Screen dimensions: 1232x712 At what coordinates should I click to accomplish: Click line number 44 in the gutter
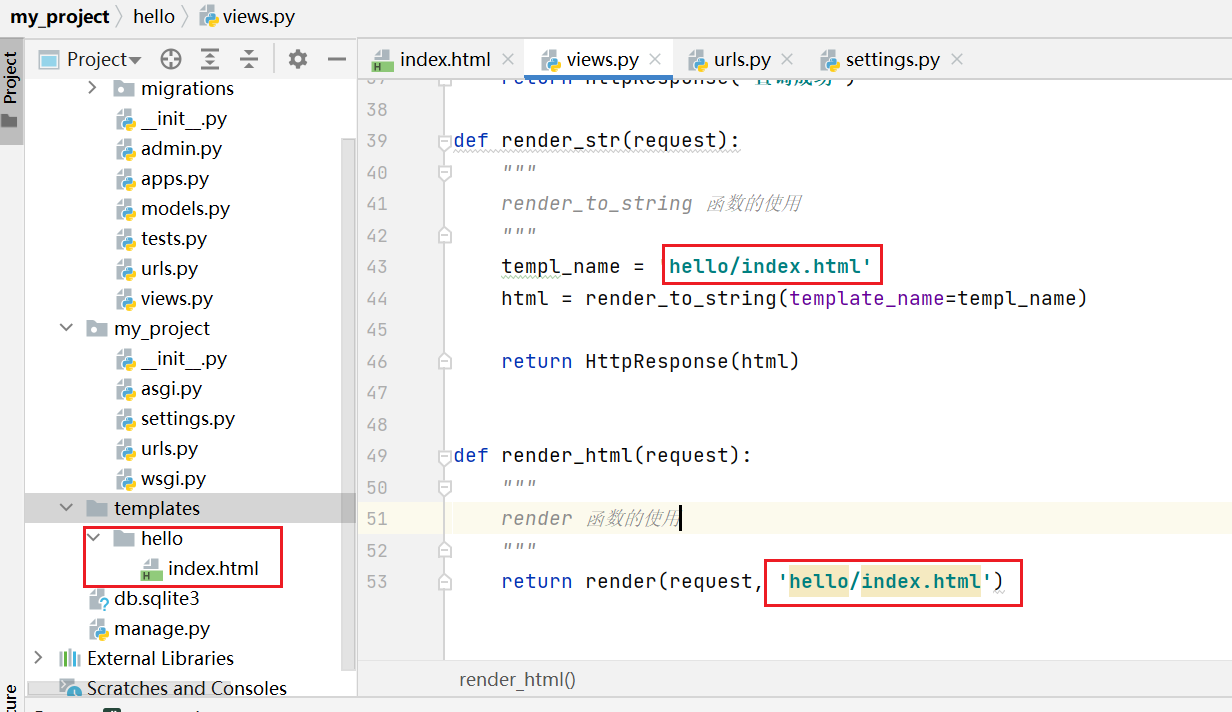(x=377, y=298)
